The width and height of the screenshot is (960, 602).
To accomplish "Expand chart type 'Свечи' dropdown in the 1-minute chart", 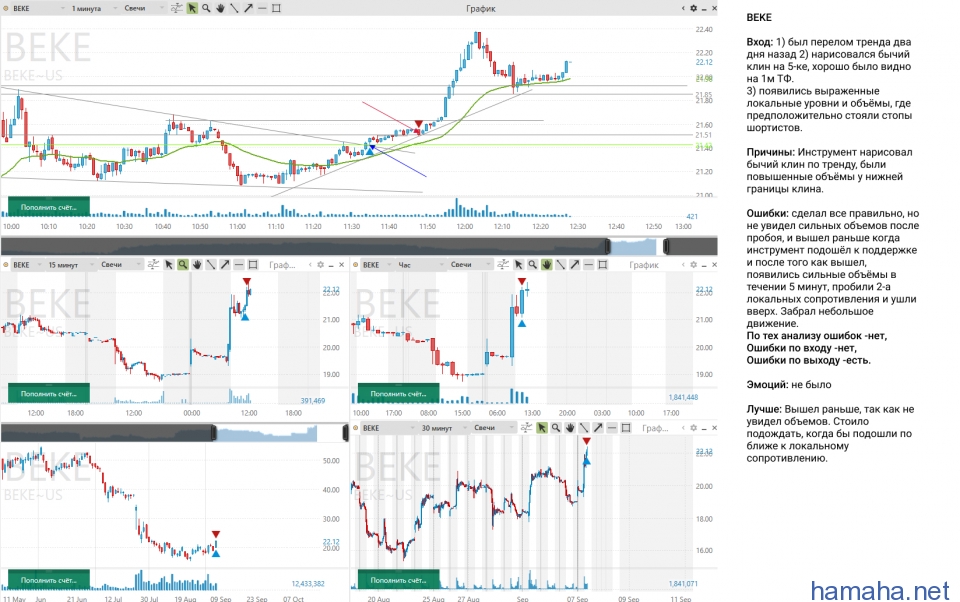I will [x=162, y=9].
